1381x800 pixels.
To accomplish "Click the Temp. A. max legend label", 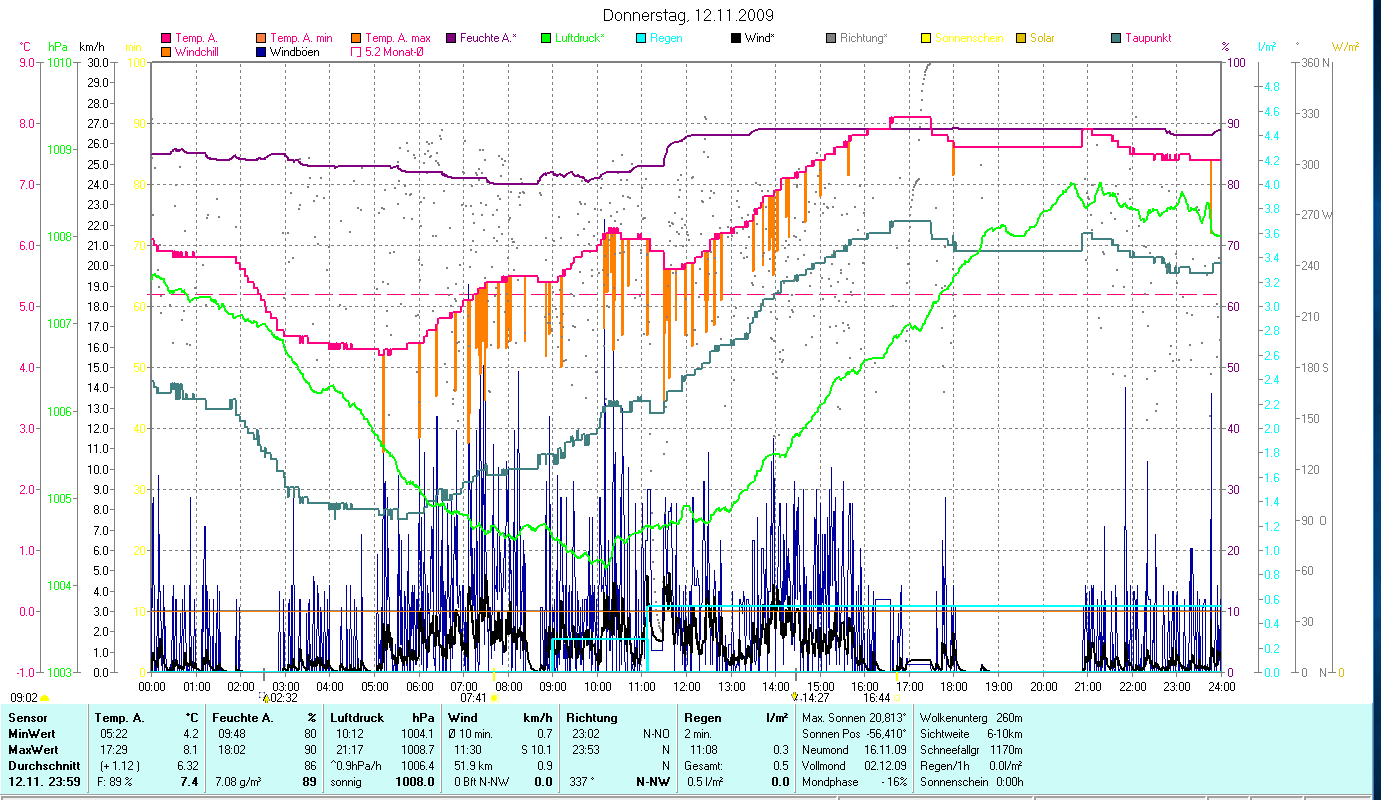I will tap(398, 38).
